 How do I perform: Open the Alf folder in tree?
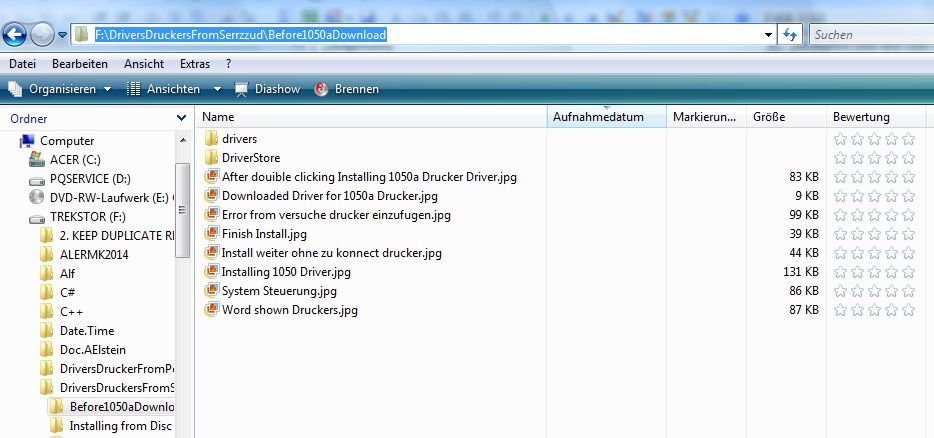coord(57,274)
